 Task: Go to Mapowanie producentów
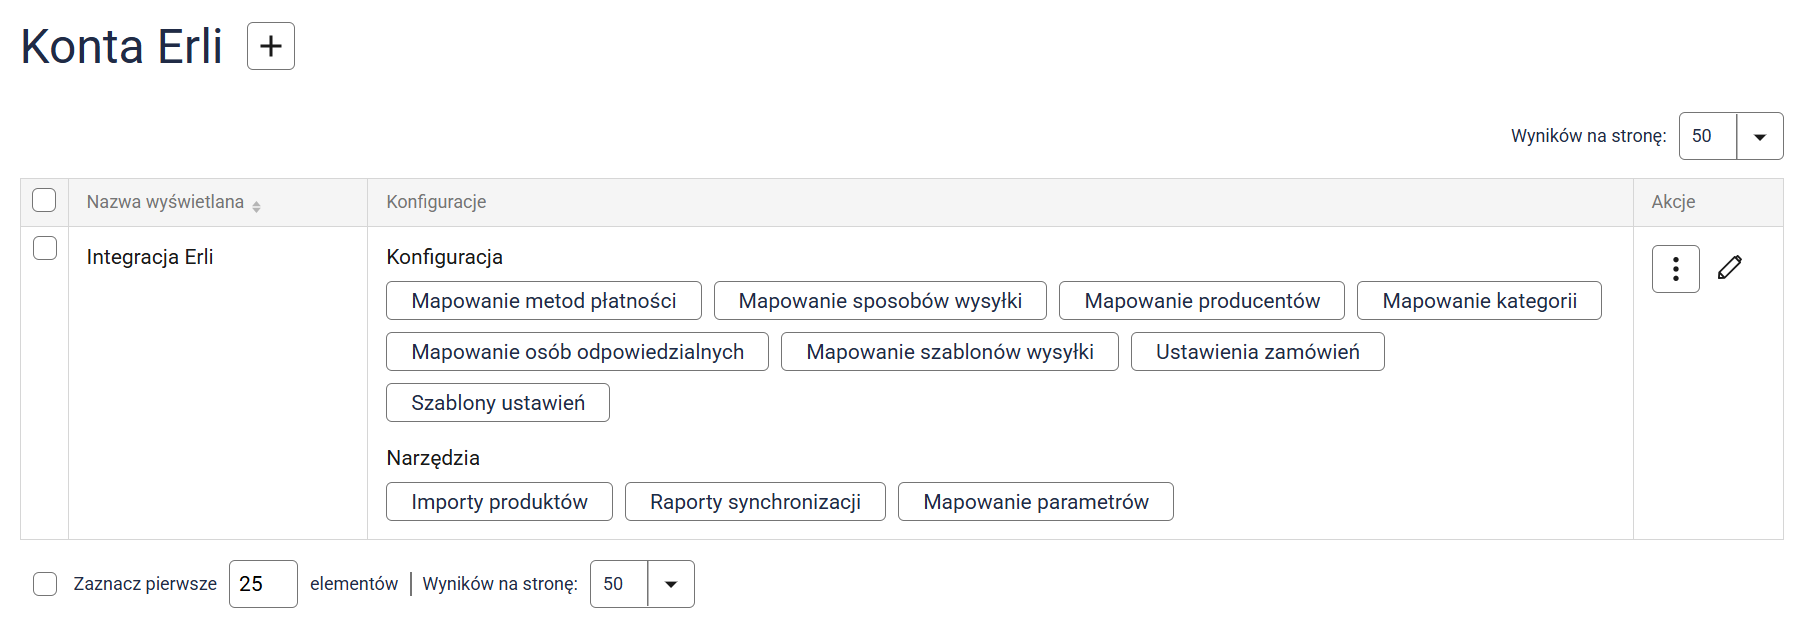(1201, 301)
